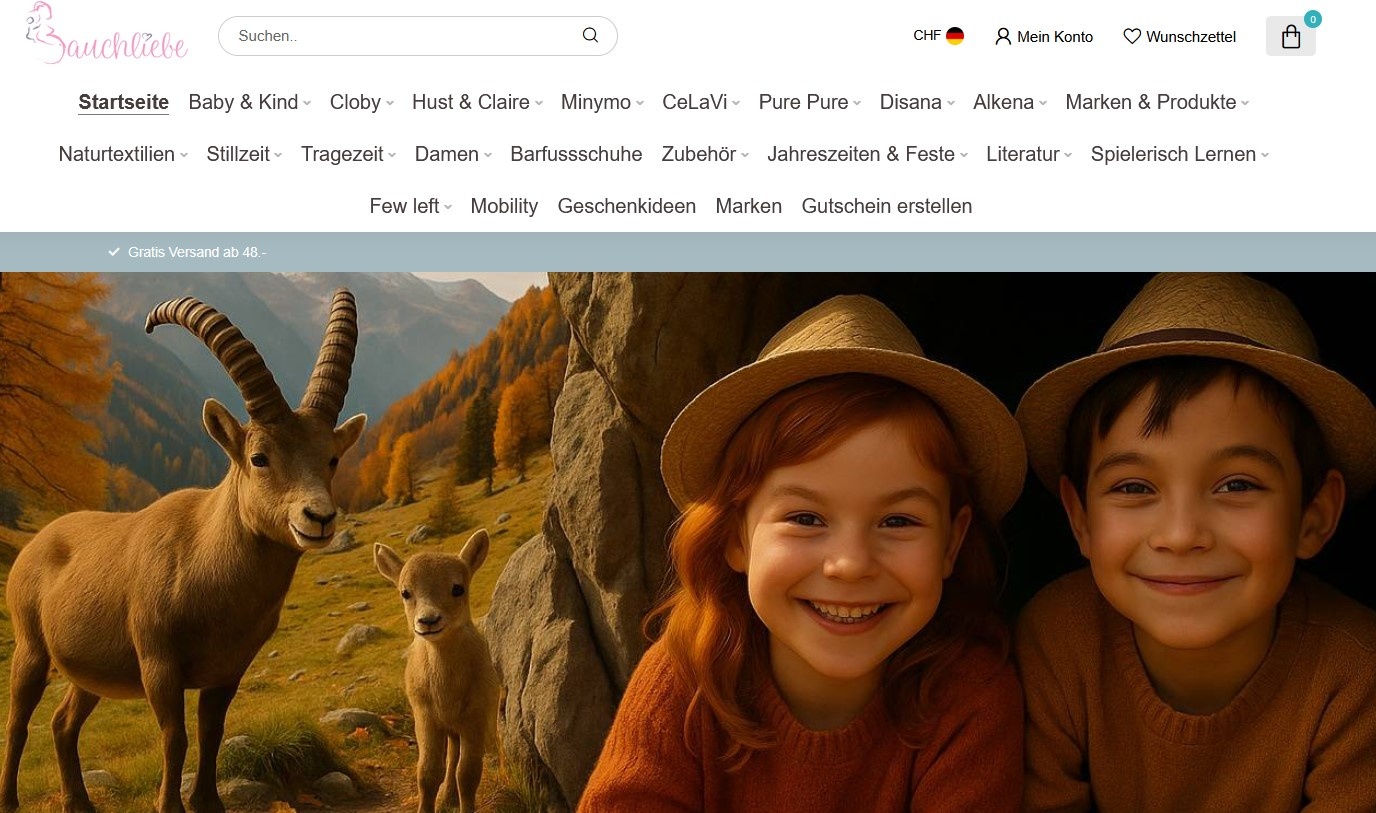
Task: Go to Startseite
Action: [123, 102]
